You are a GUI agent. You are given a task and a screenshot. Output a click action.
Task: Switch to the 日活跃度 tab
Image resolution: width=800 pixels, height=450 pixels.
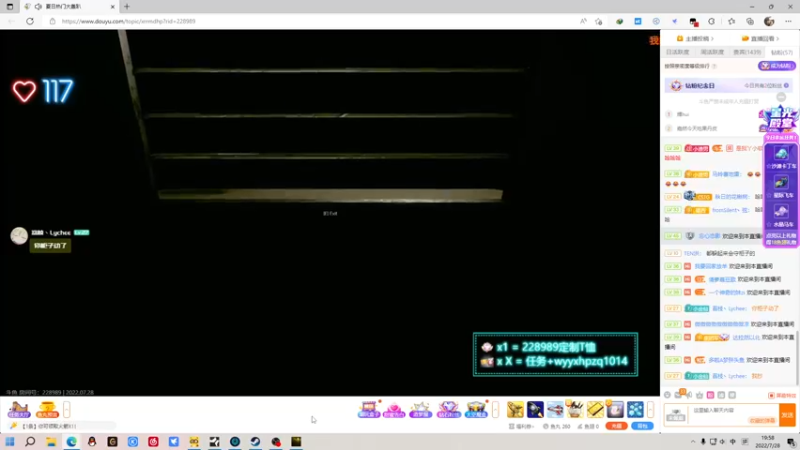click(678, 52)
